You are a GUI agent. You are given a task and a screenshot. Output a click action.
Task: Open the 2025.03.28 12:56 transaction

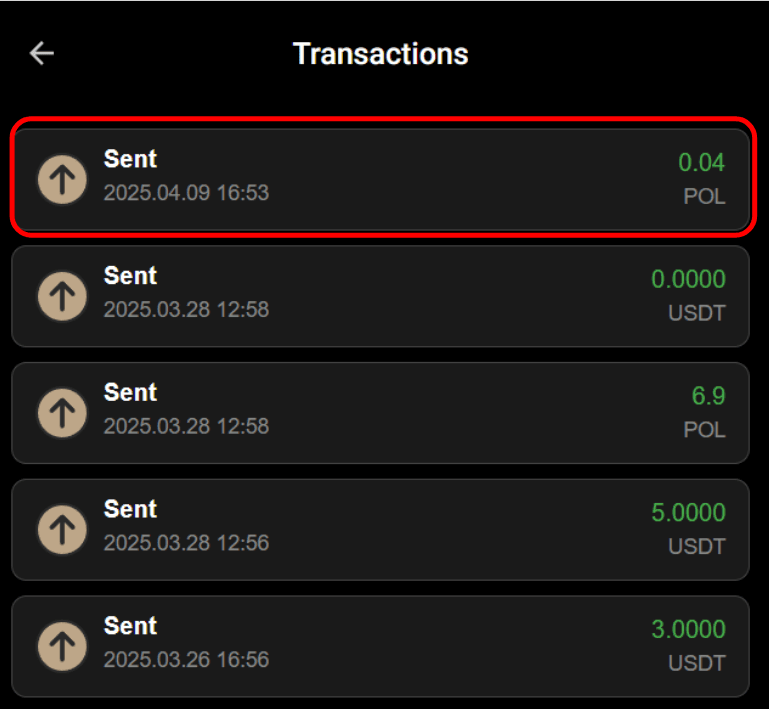[x=381, y=530]
